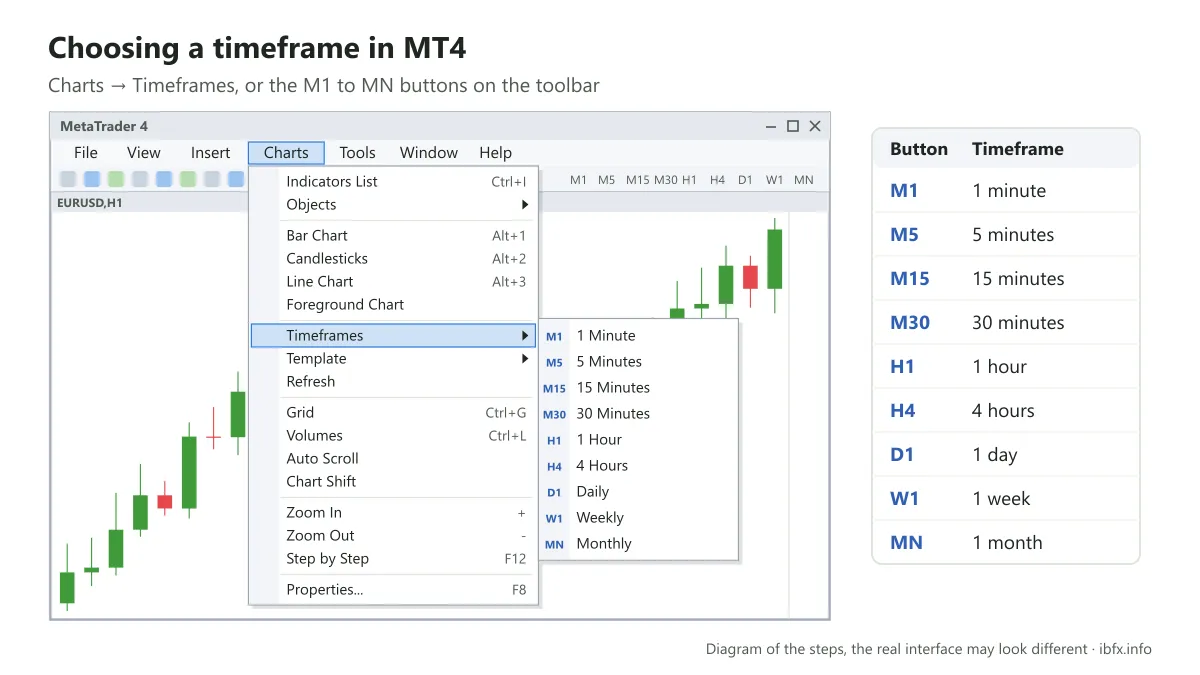Open Indicators List from the Charts menu
This screenshot has width=1200, height=675.
coord(394,182)
